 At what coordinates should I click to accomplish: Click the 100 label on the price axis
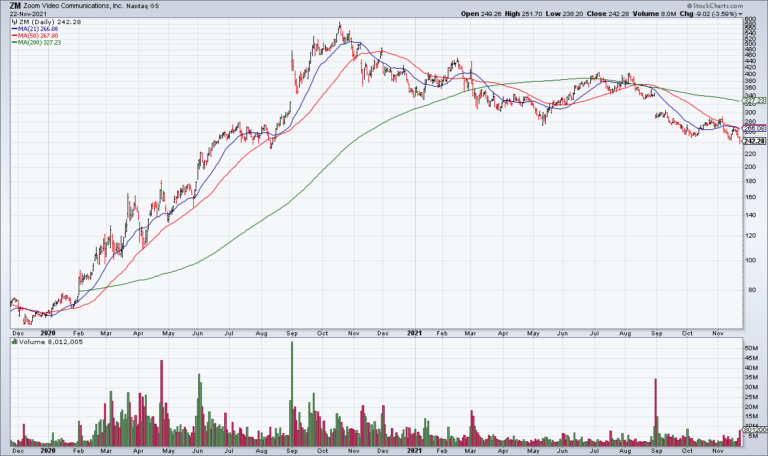750,260
